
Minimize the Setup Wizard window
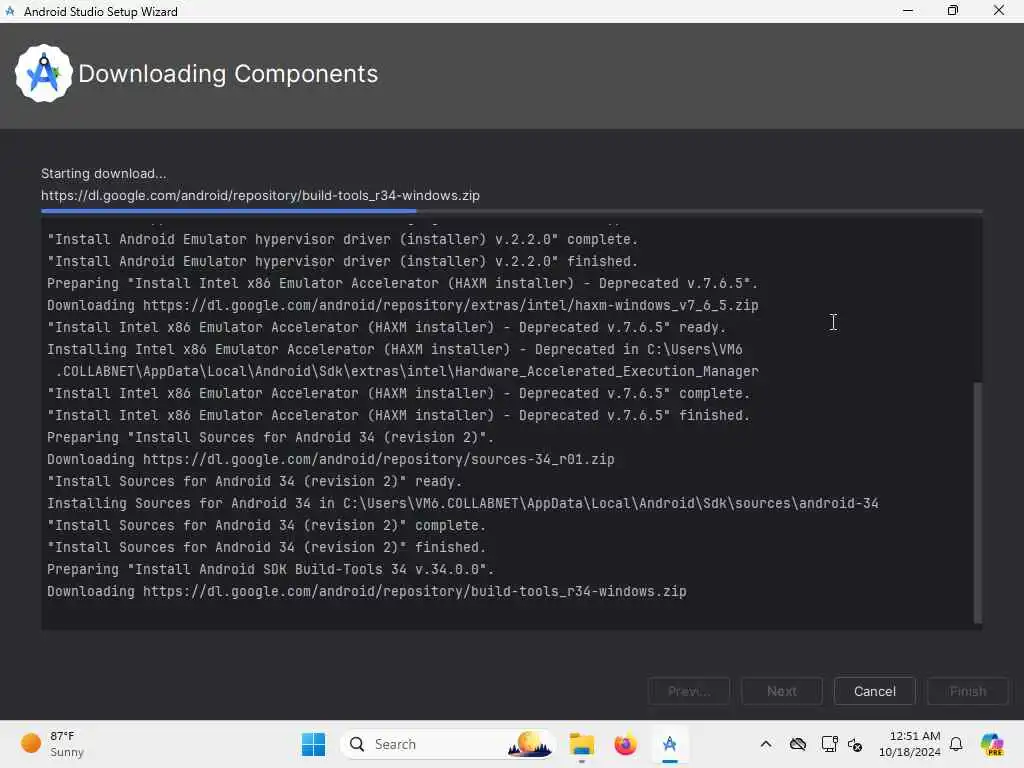[x=908, y=10]
